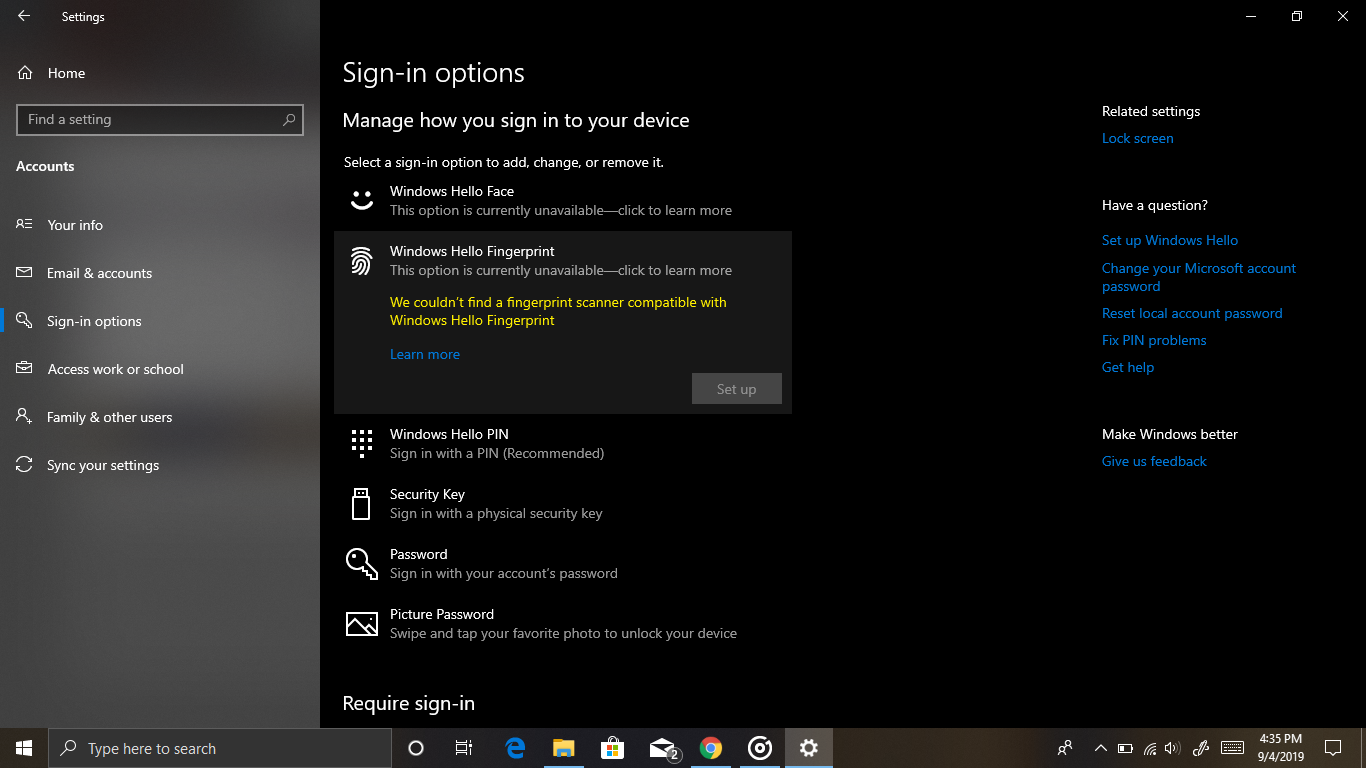Click the Picture Password image icon
1366x768 pixels.
point(361,624)
